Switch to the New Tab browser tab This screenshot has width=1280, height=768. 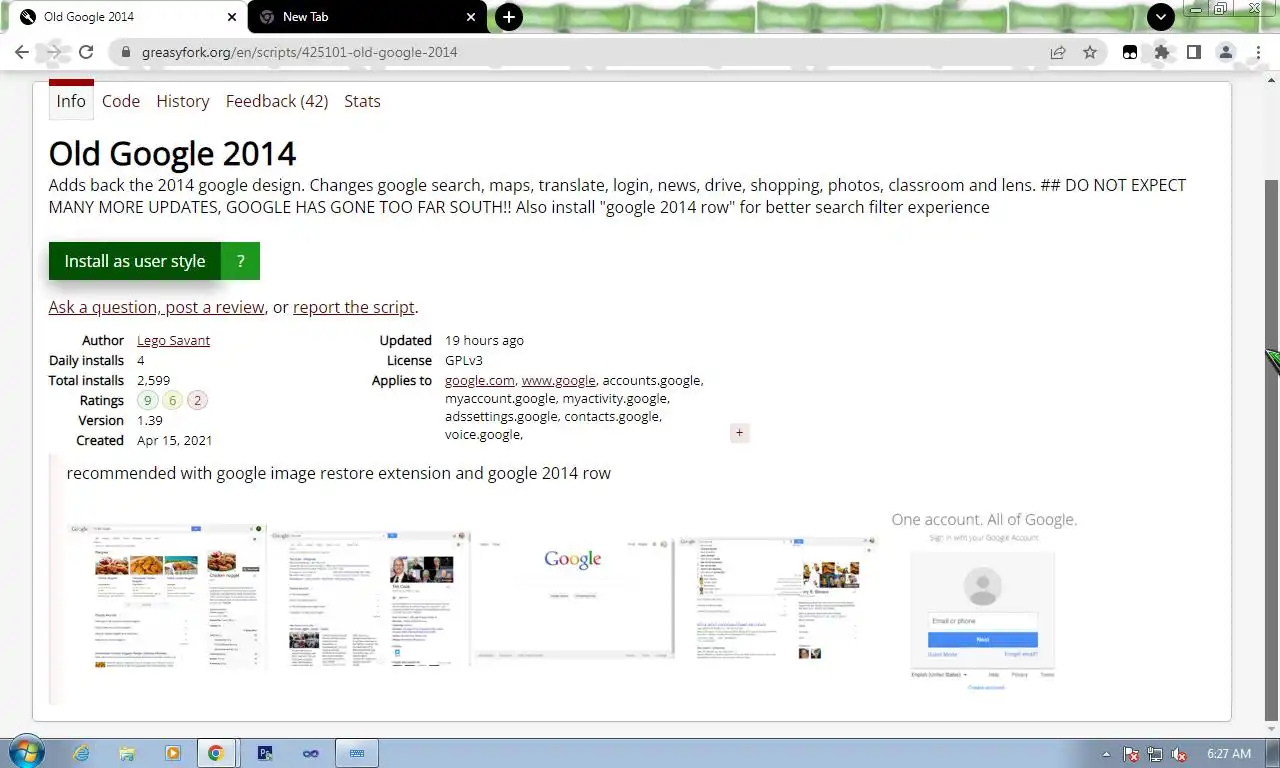(x=368, y=17)
